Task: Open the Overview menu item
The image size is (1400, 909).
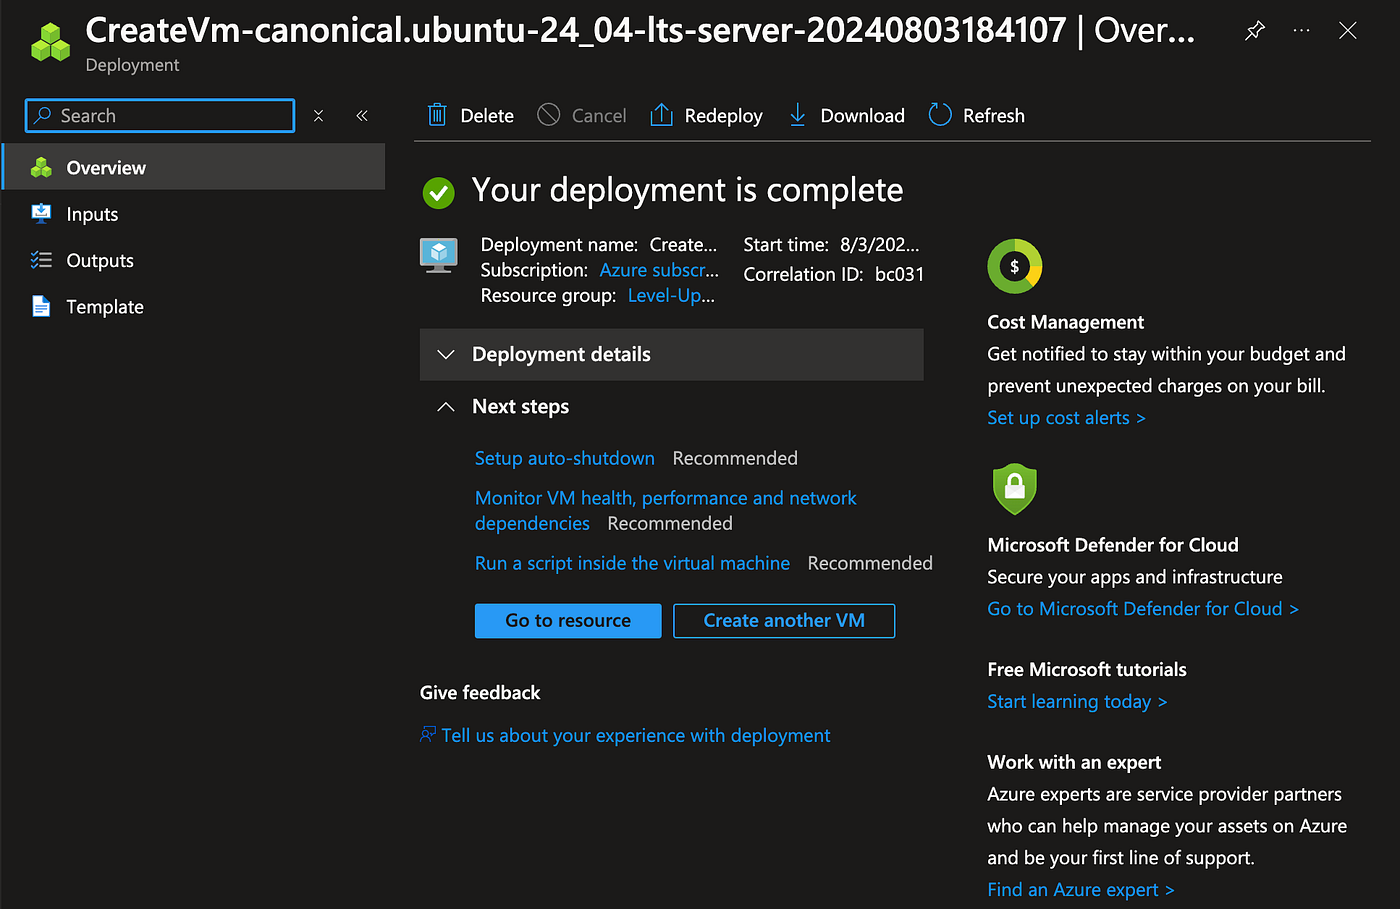Action: coord(194,168)
